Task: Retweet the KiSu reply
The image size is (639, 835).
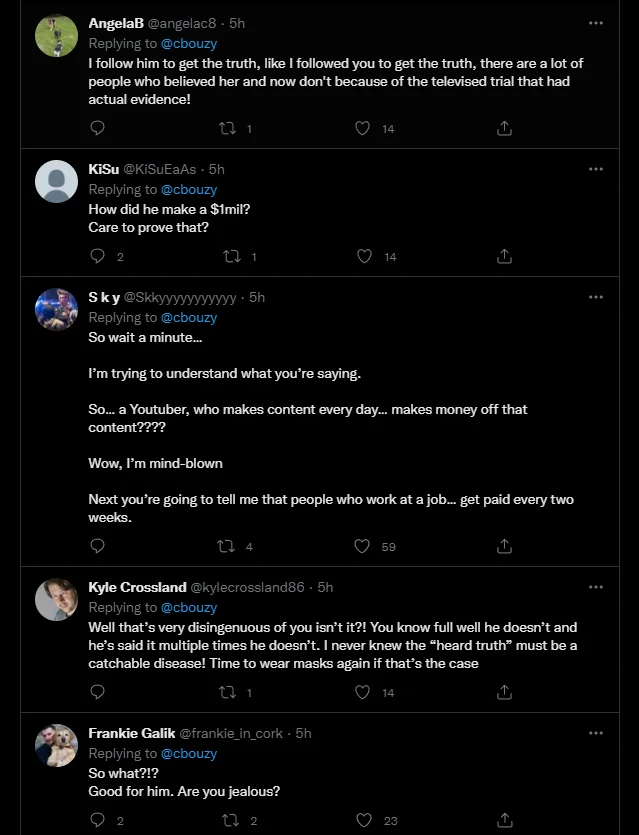Action: pos(232,257)
